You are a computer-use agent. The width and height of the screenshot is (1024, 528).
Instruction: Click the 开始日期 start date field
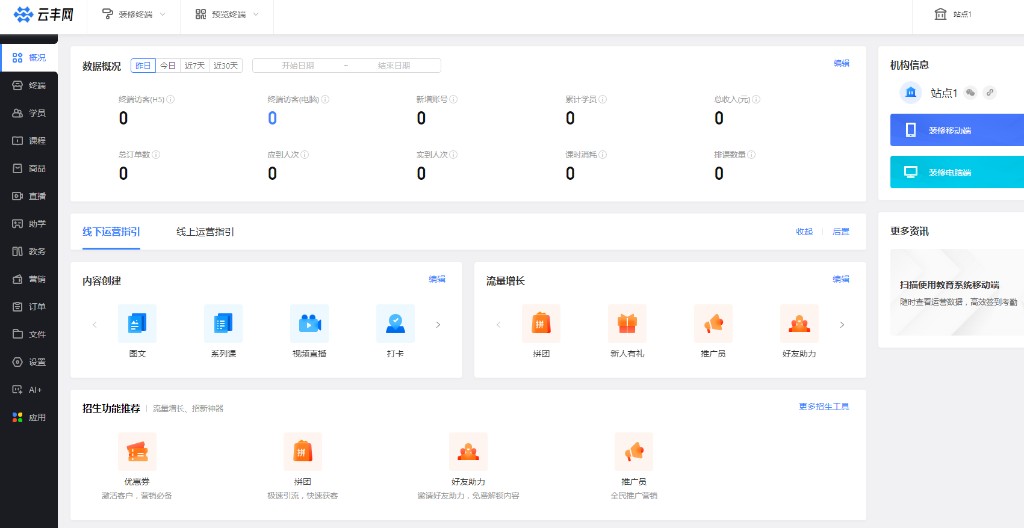tap(298, 65)
